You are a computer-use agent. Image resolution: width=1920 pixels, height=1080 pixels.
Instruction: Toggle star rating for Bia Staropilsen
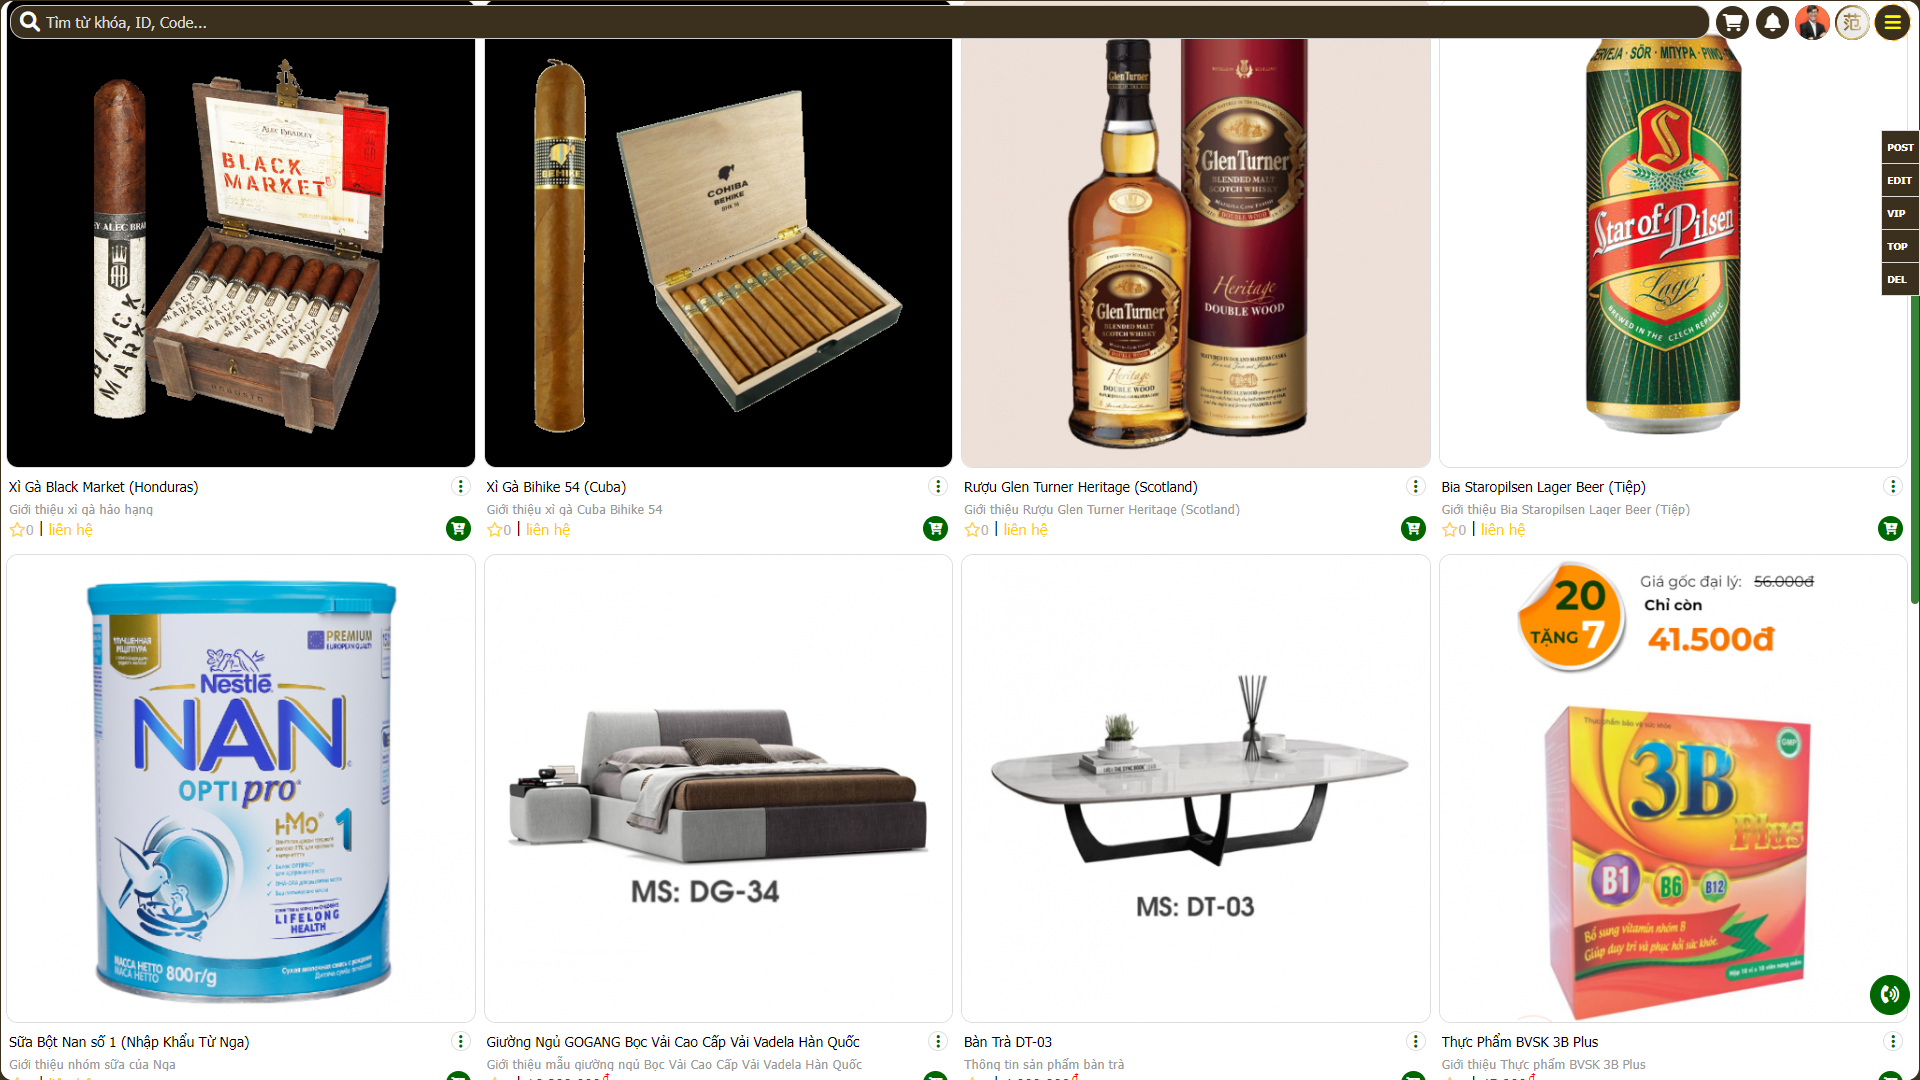pyautogui.click(x=1449, y=530)
